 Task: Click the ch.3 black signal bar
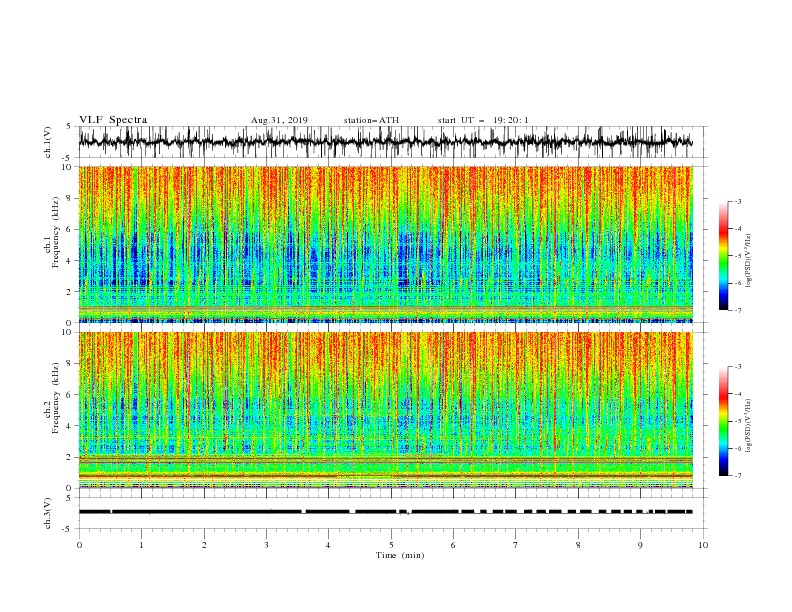pyautogui.click(x=385, y=512)
